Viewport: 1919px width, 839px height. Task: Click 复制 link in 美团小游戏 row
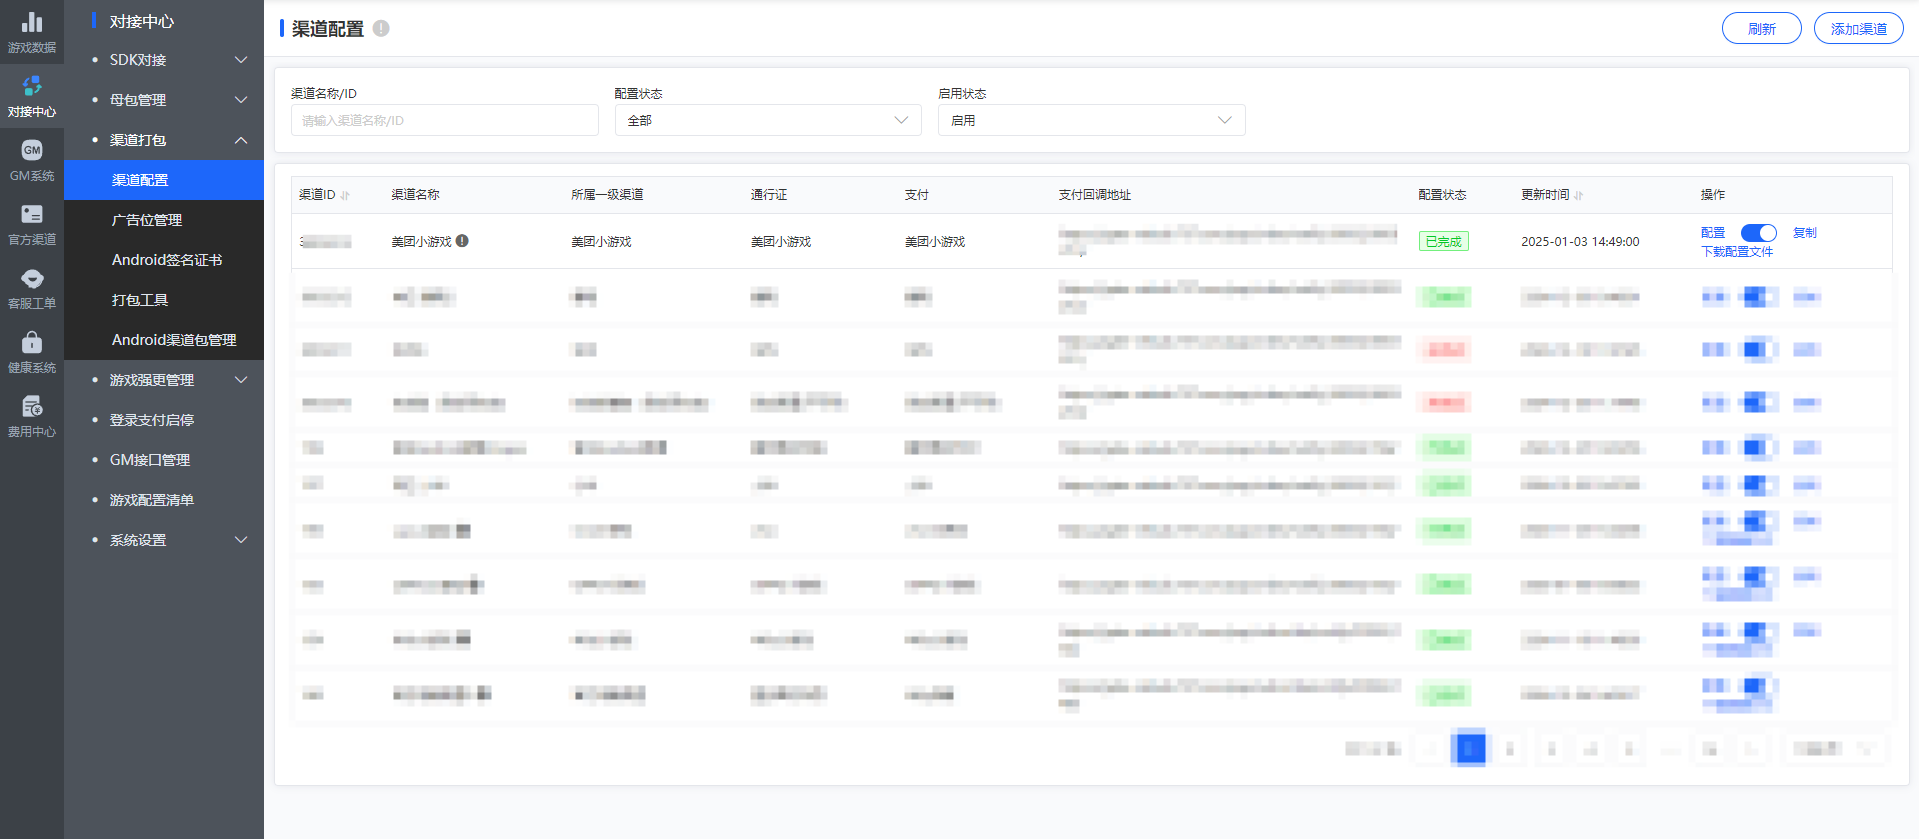point(1805,233)
